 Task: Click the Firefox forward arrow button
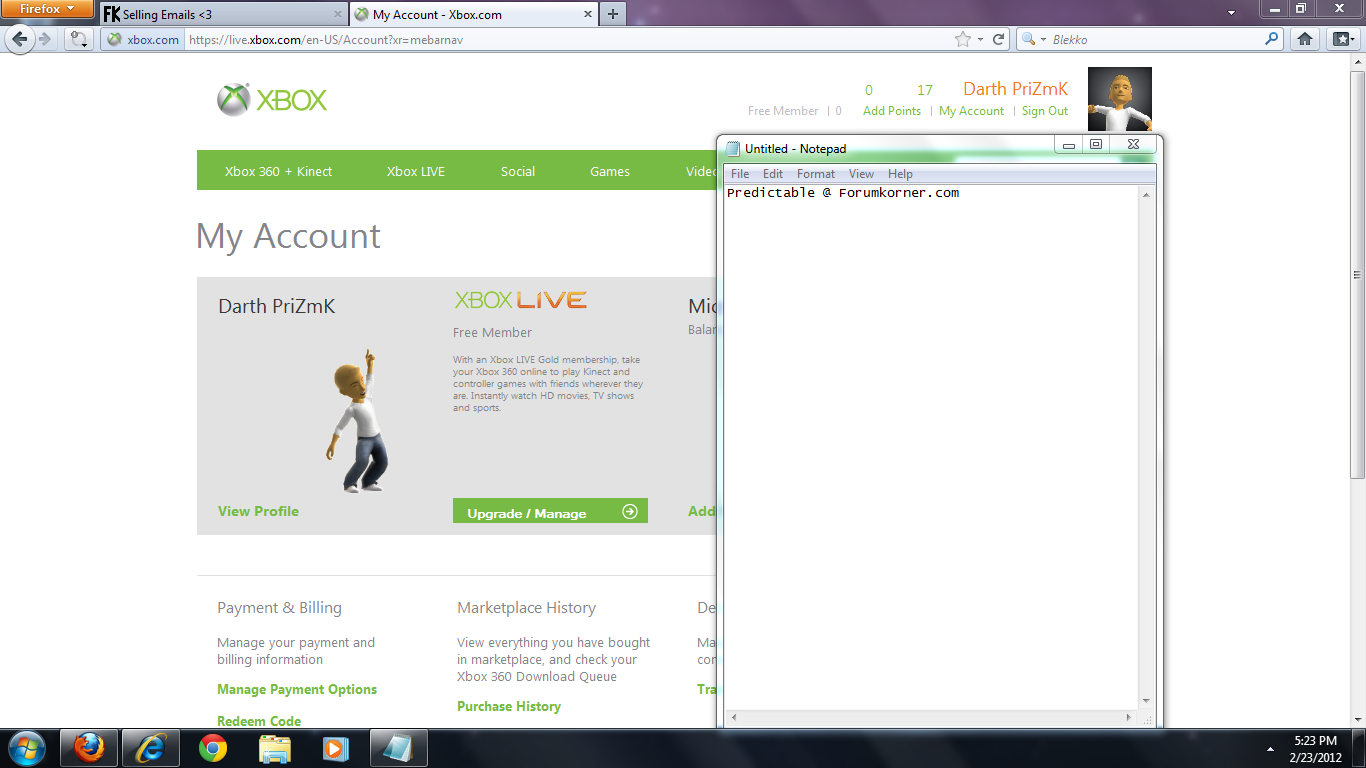pyautogui.click(x=45, y=39)
